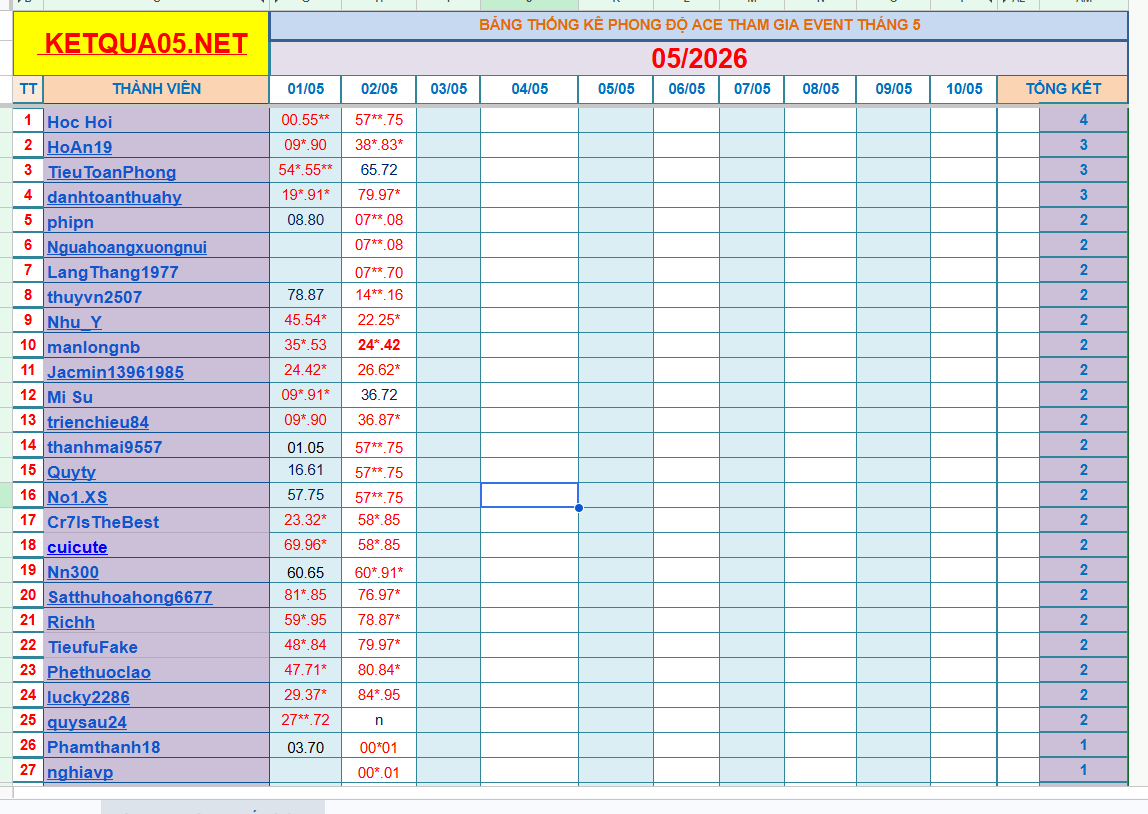Select nghiavp's 00*.01 cell
The height and width of the screenshot is (814, 1148).
pos(379,772)
